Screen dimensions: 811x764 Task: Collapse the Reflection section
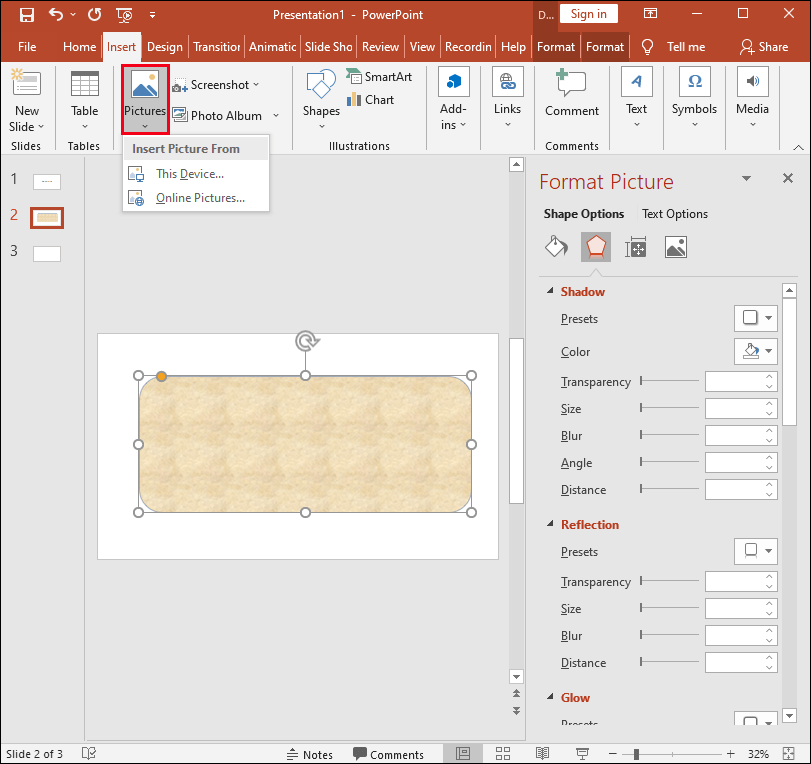point(549,524)
